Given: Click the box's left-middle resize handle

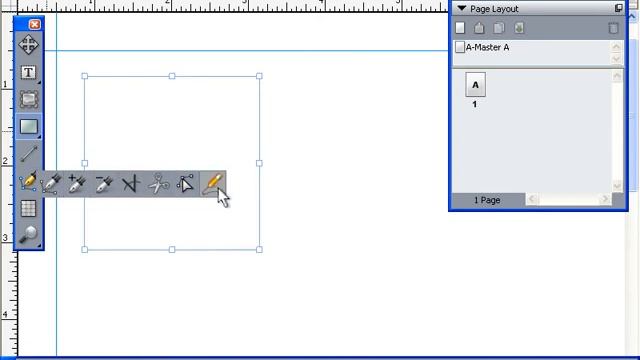Looking at the screenshot, I should [84, 163].
